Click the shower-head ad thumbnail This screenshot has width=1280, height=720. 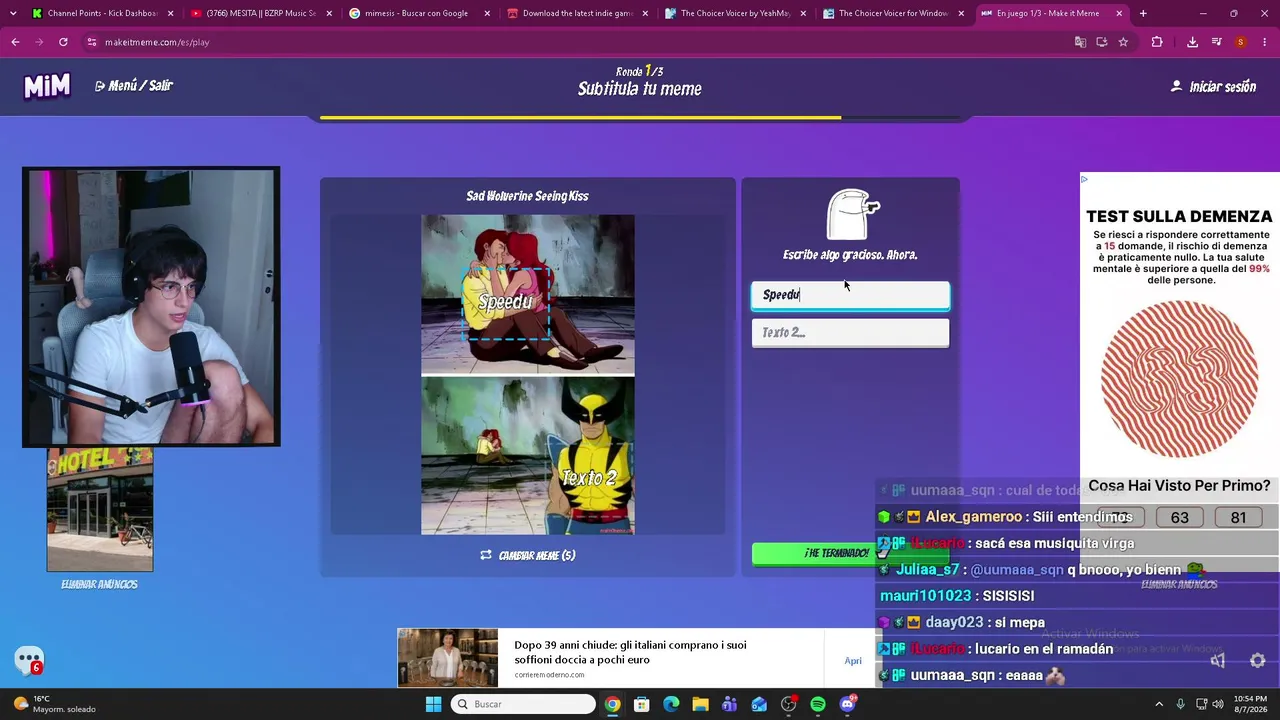point(448,657)
